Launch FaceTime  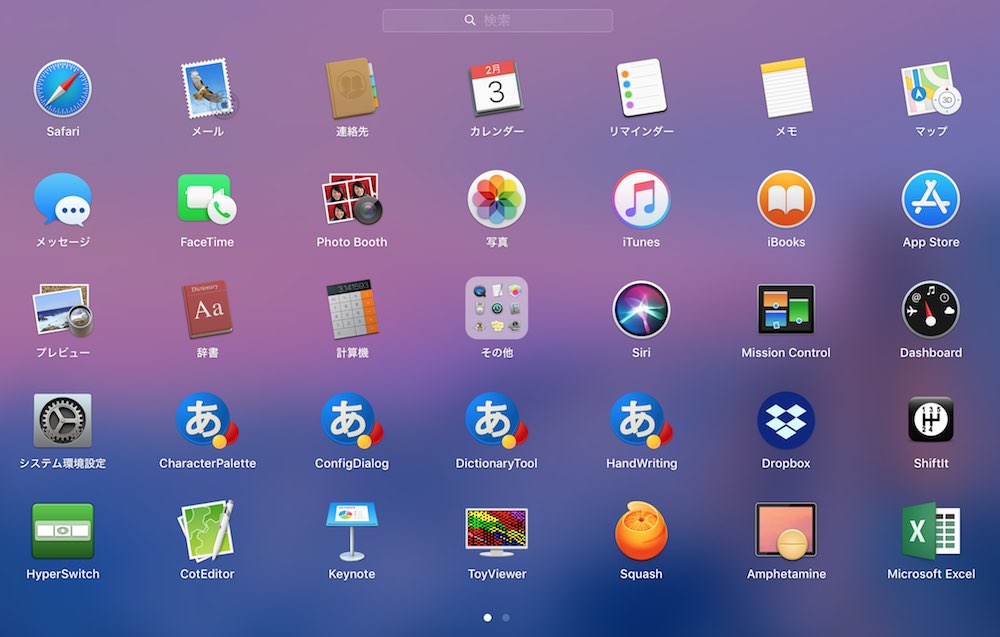click(207, 200)
